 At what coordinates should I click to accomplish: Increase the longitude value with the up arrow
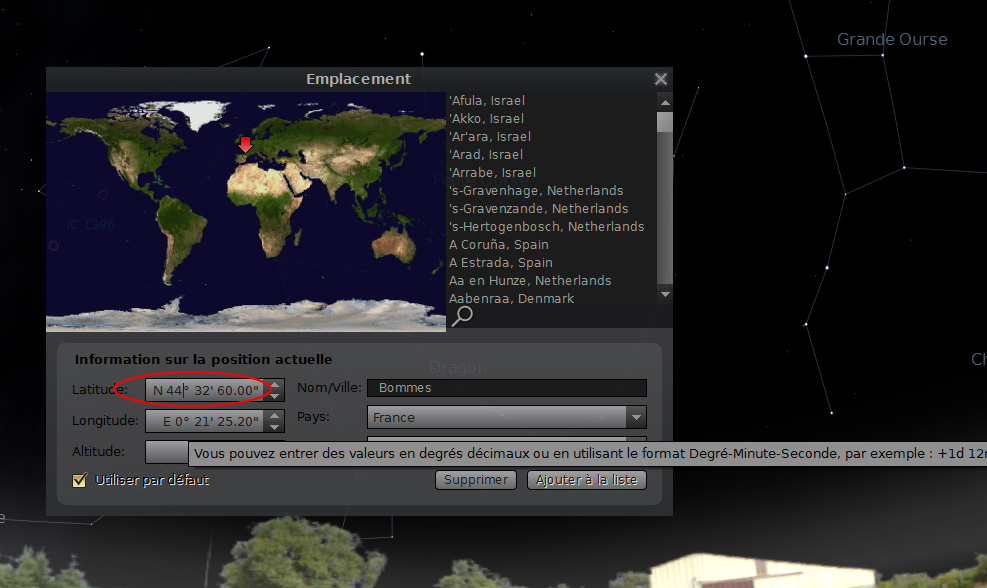(x=274, y=416)
